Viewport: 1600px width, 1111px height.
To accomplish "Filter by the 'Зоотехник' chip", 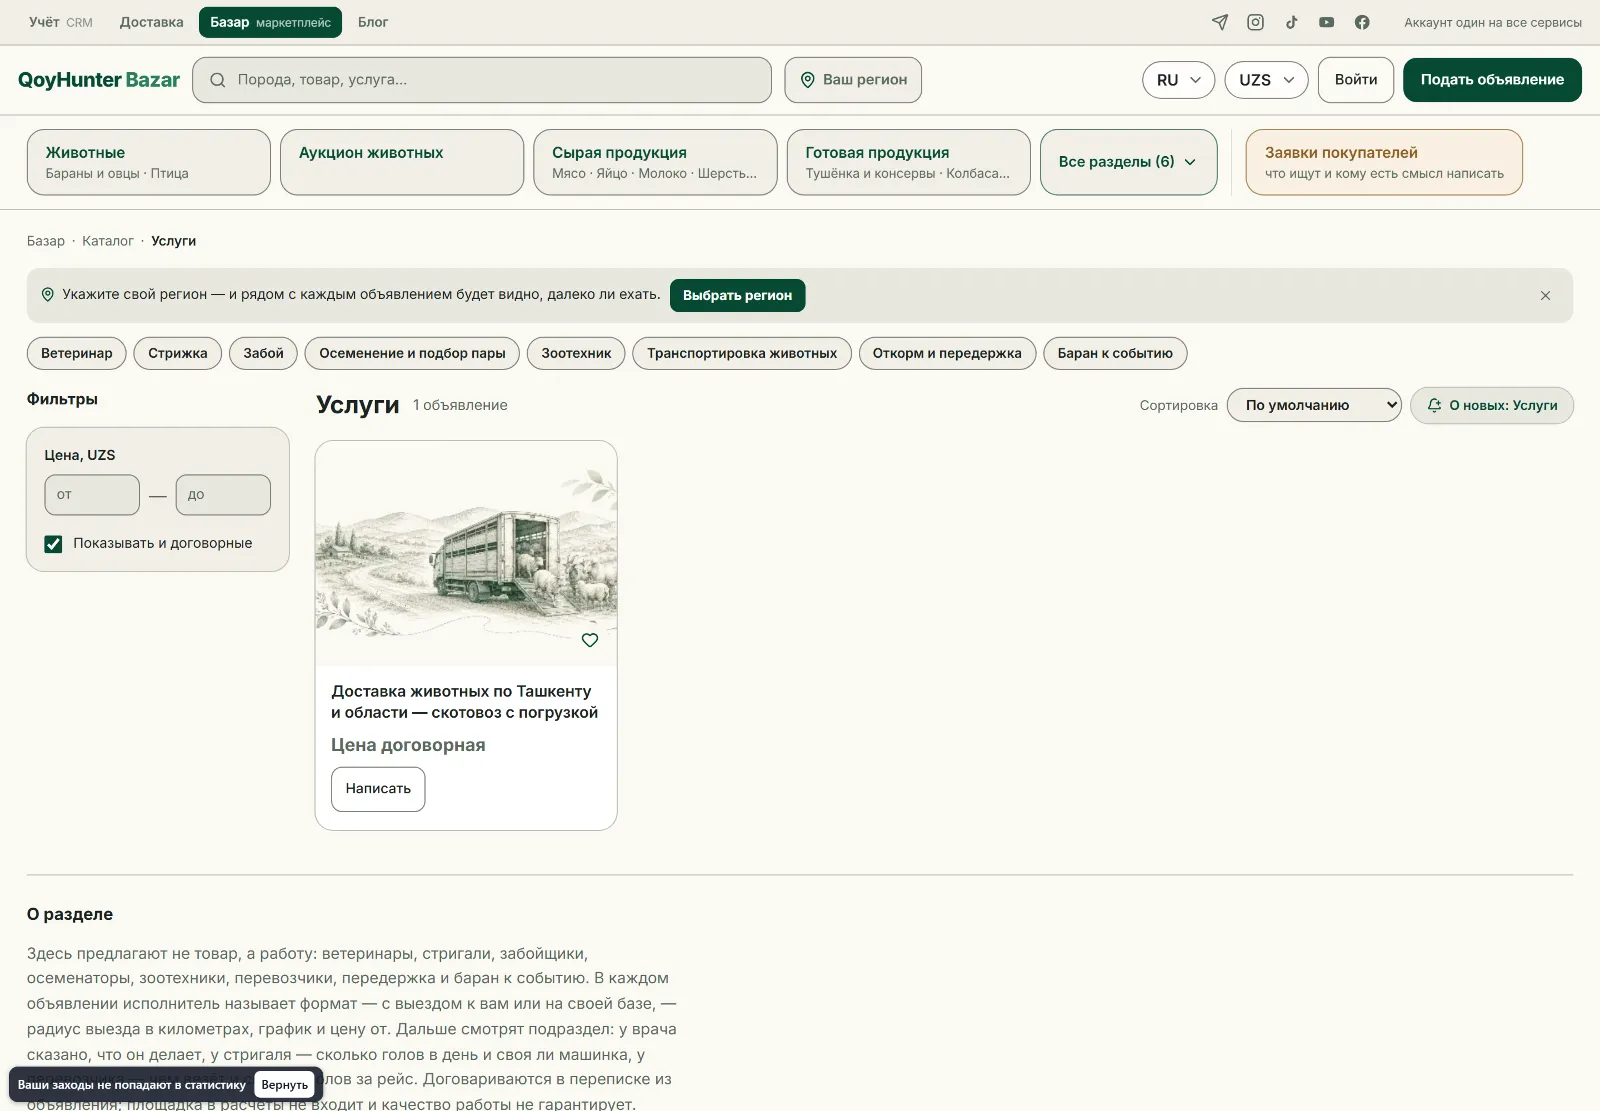I will coord(576,353).
